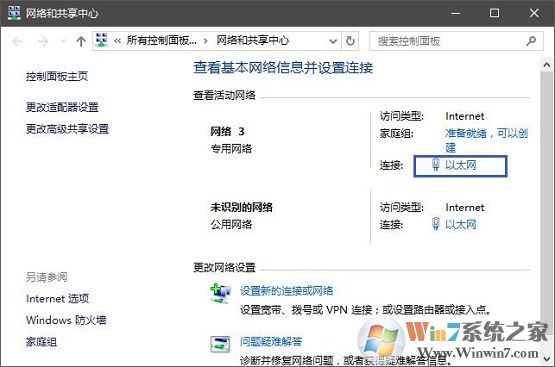Open 问题疑难解答 link
The image size is (555, 367).
[271, 342]
